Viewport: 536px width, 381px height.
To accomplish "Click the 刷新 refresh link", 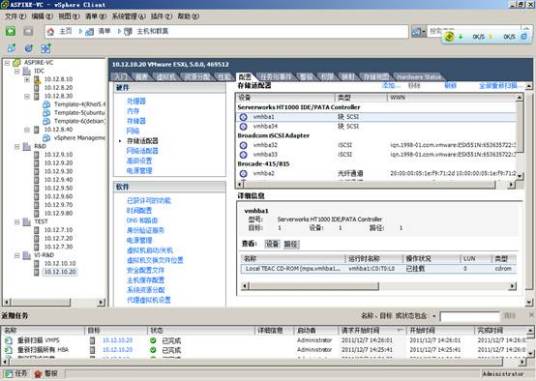I will (x=450, y=85).
